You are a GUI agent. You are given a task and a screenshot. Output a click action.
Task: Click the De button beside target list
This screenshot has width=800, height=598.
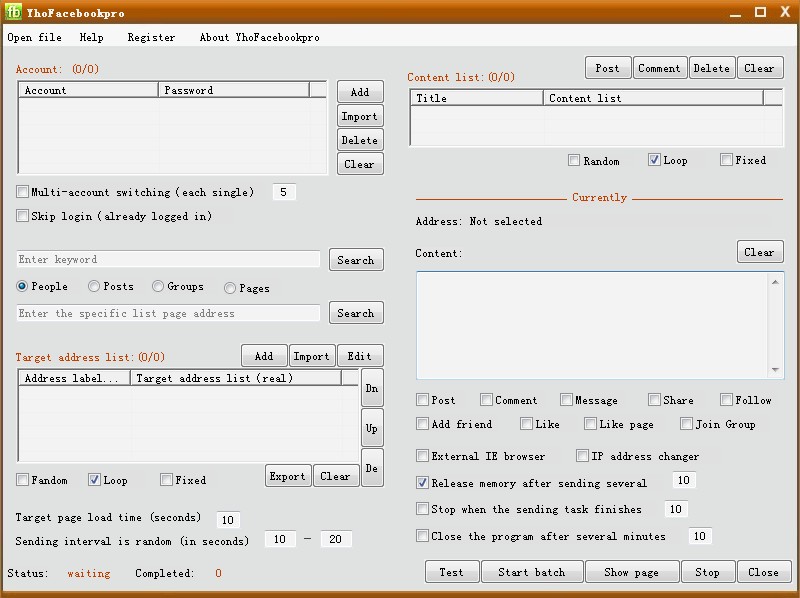[x=371, y=468]
